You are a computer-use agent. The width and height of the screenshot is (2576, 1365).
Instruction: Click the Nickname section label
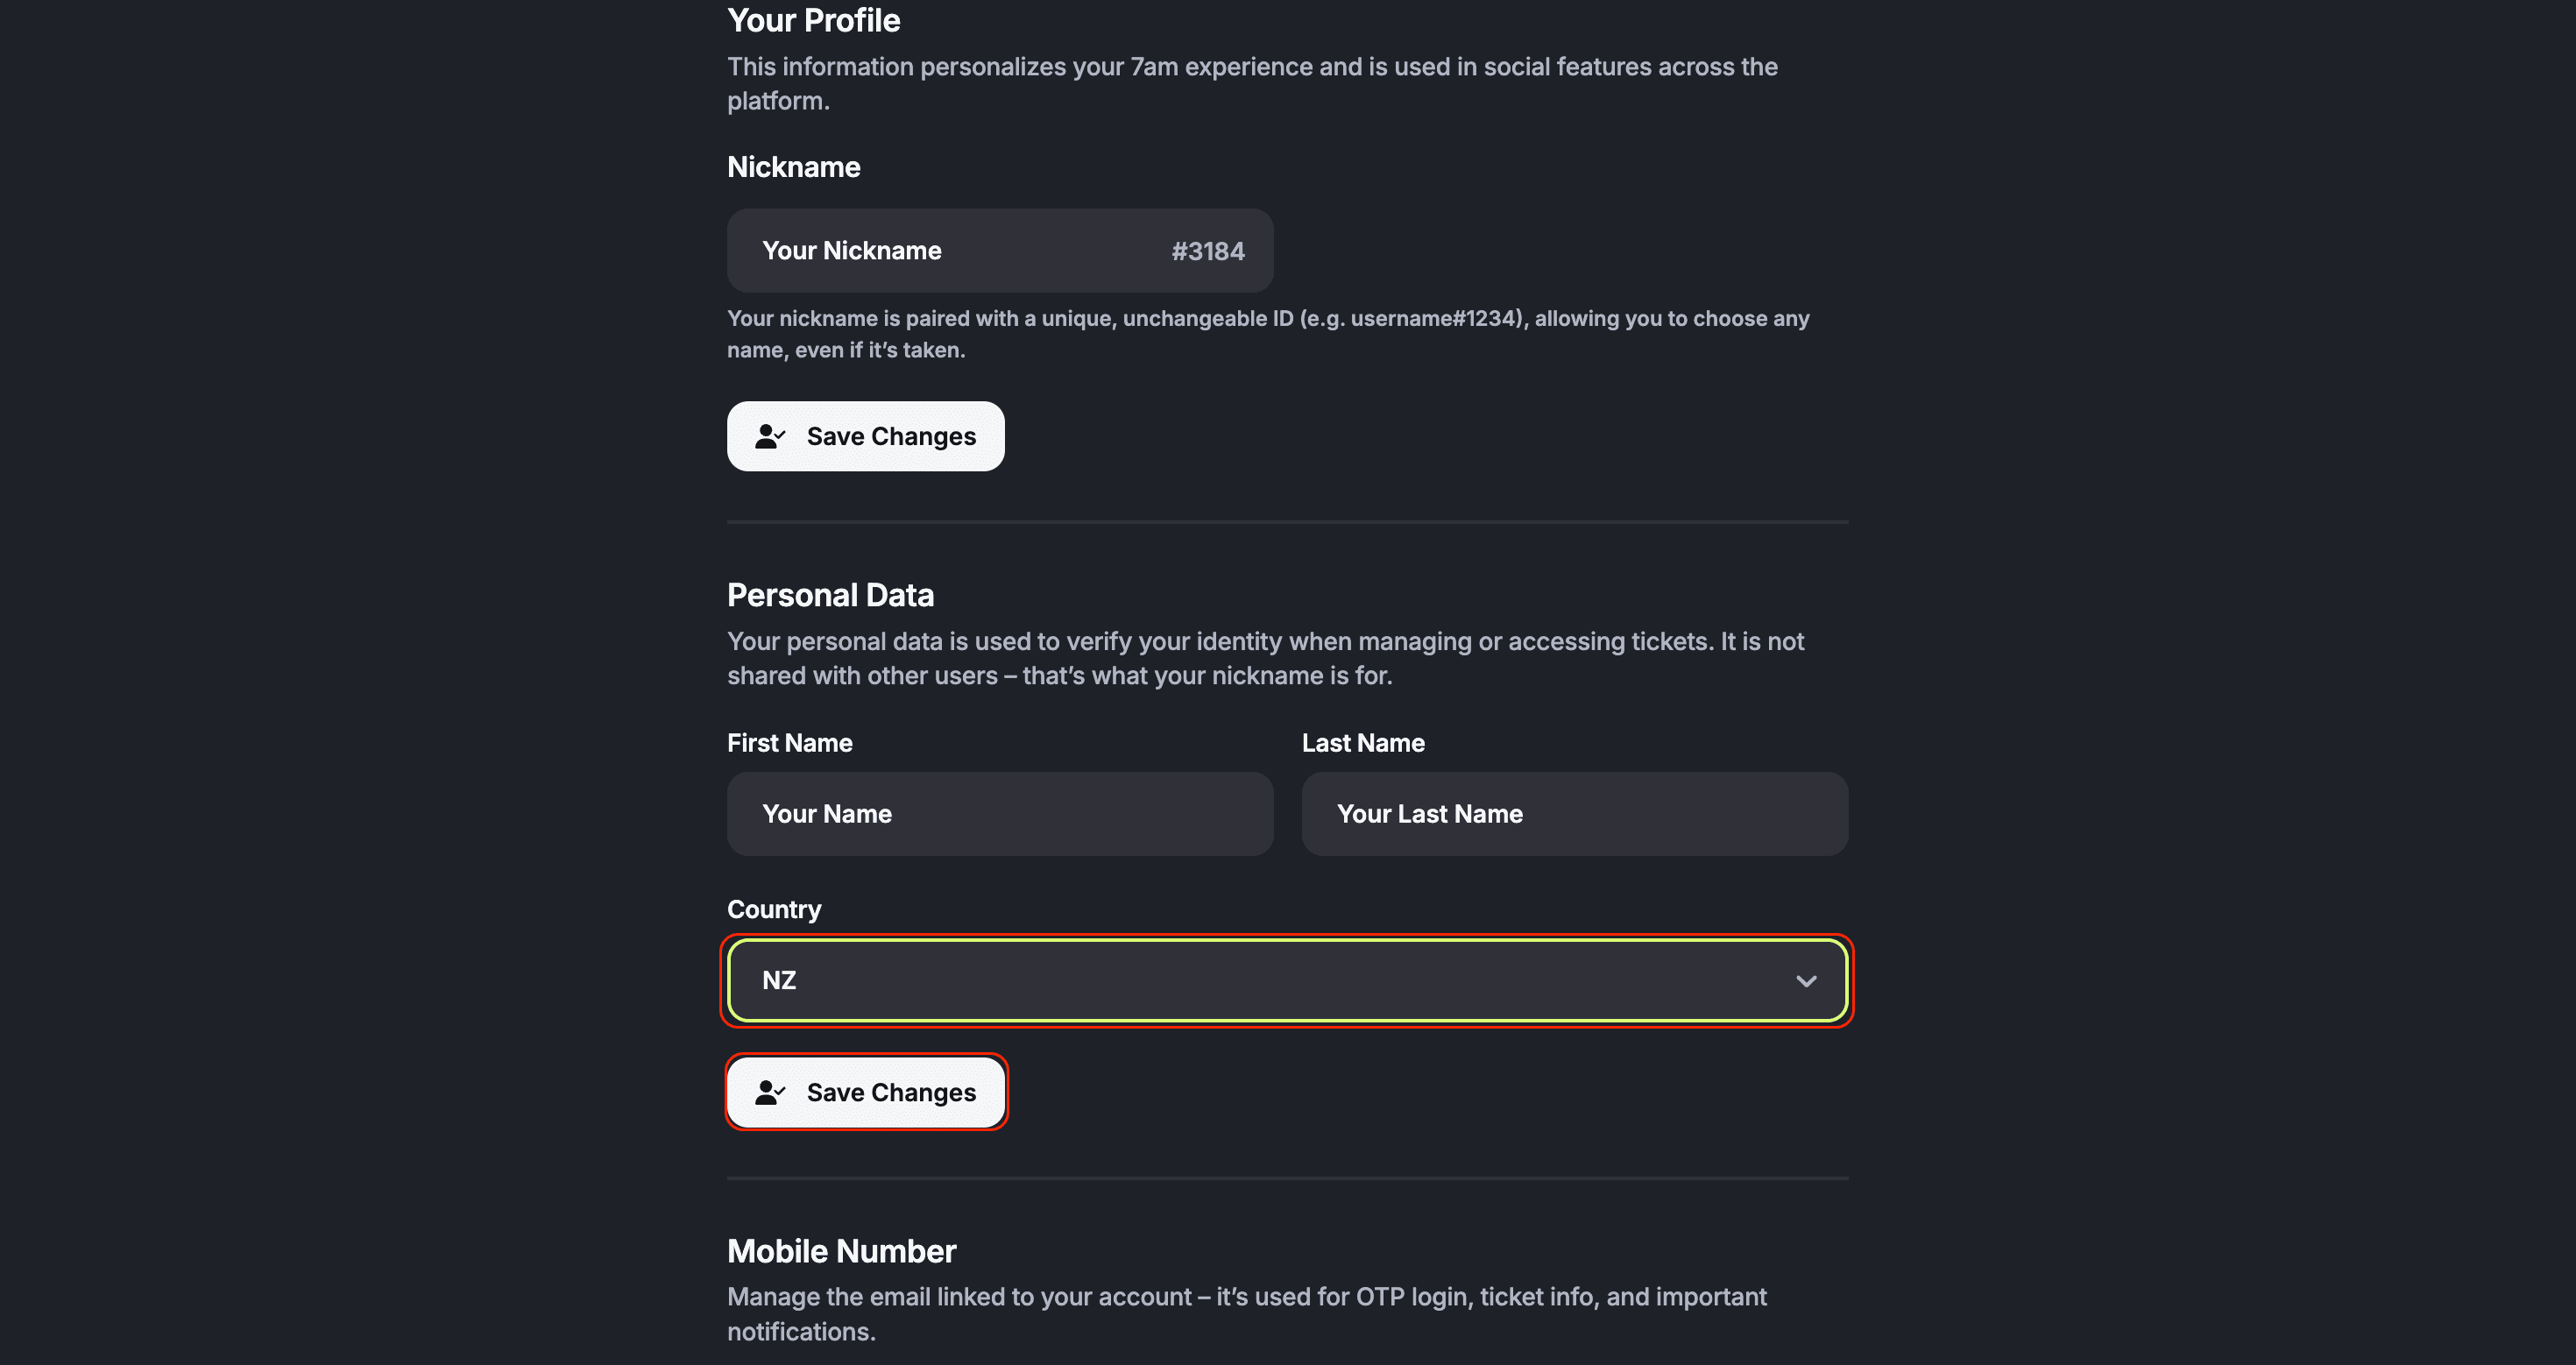click(793, 167)
